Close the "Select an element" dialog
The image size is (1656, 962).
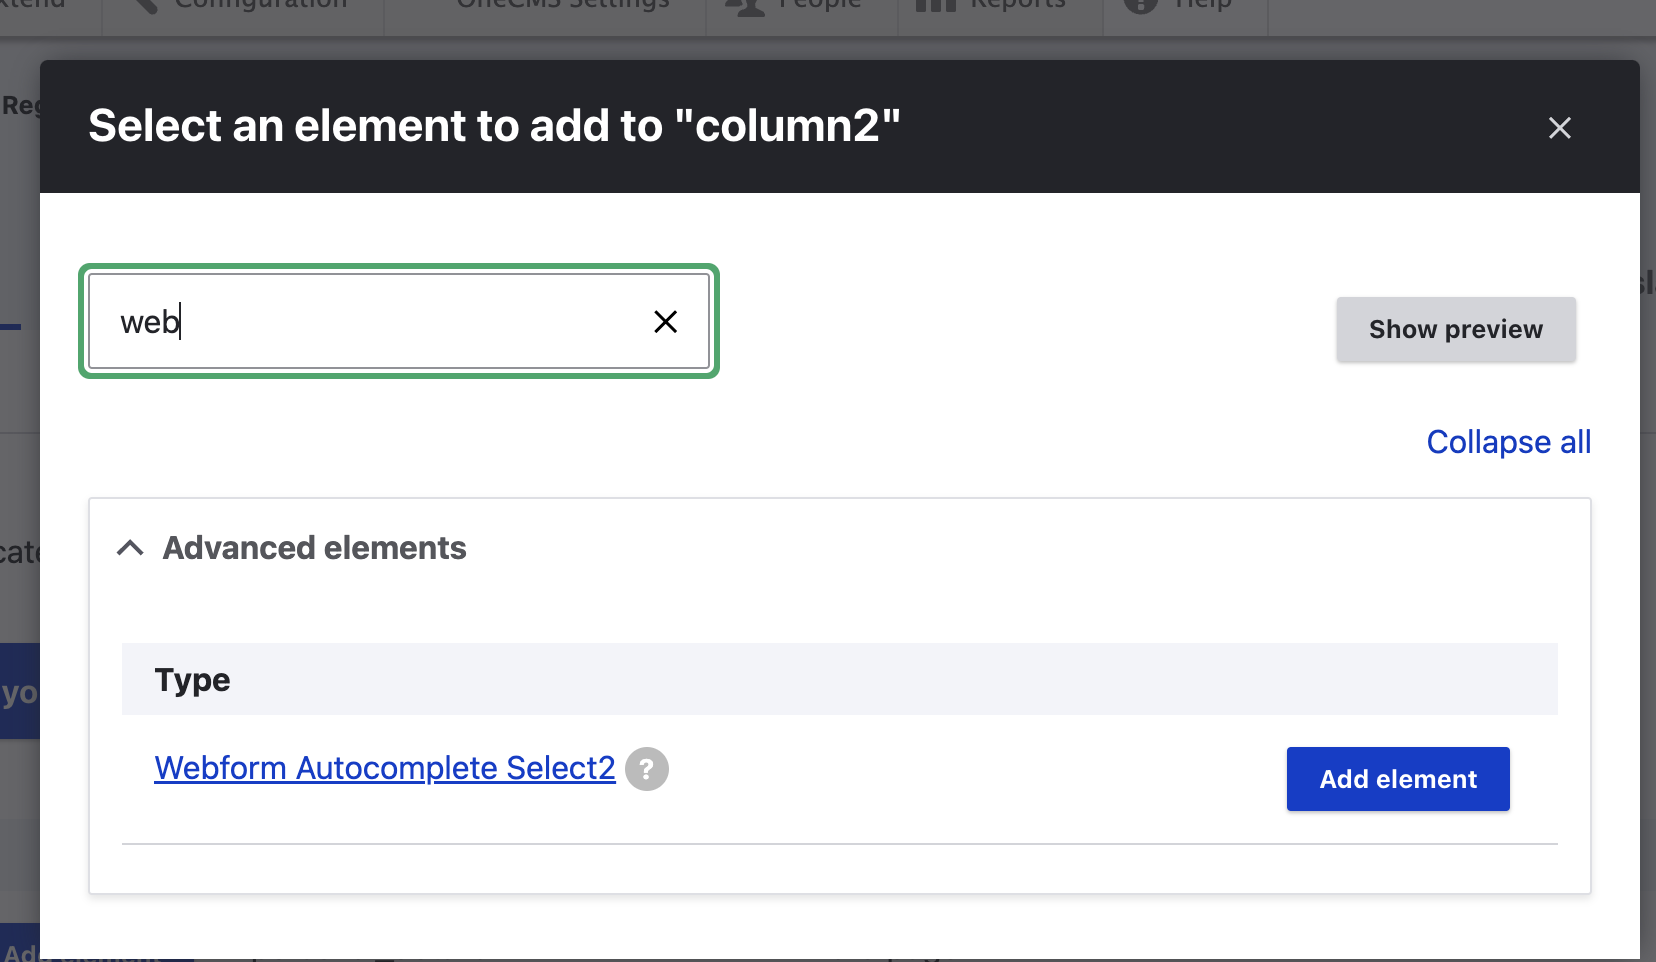[x=1559, y=128]
